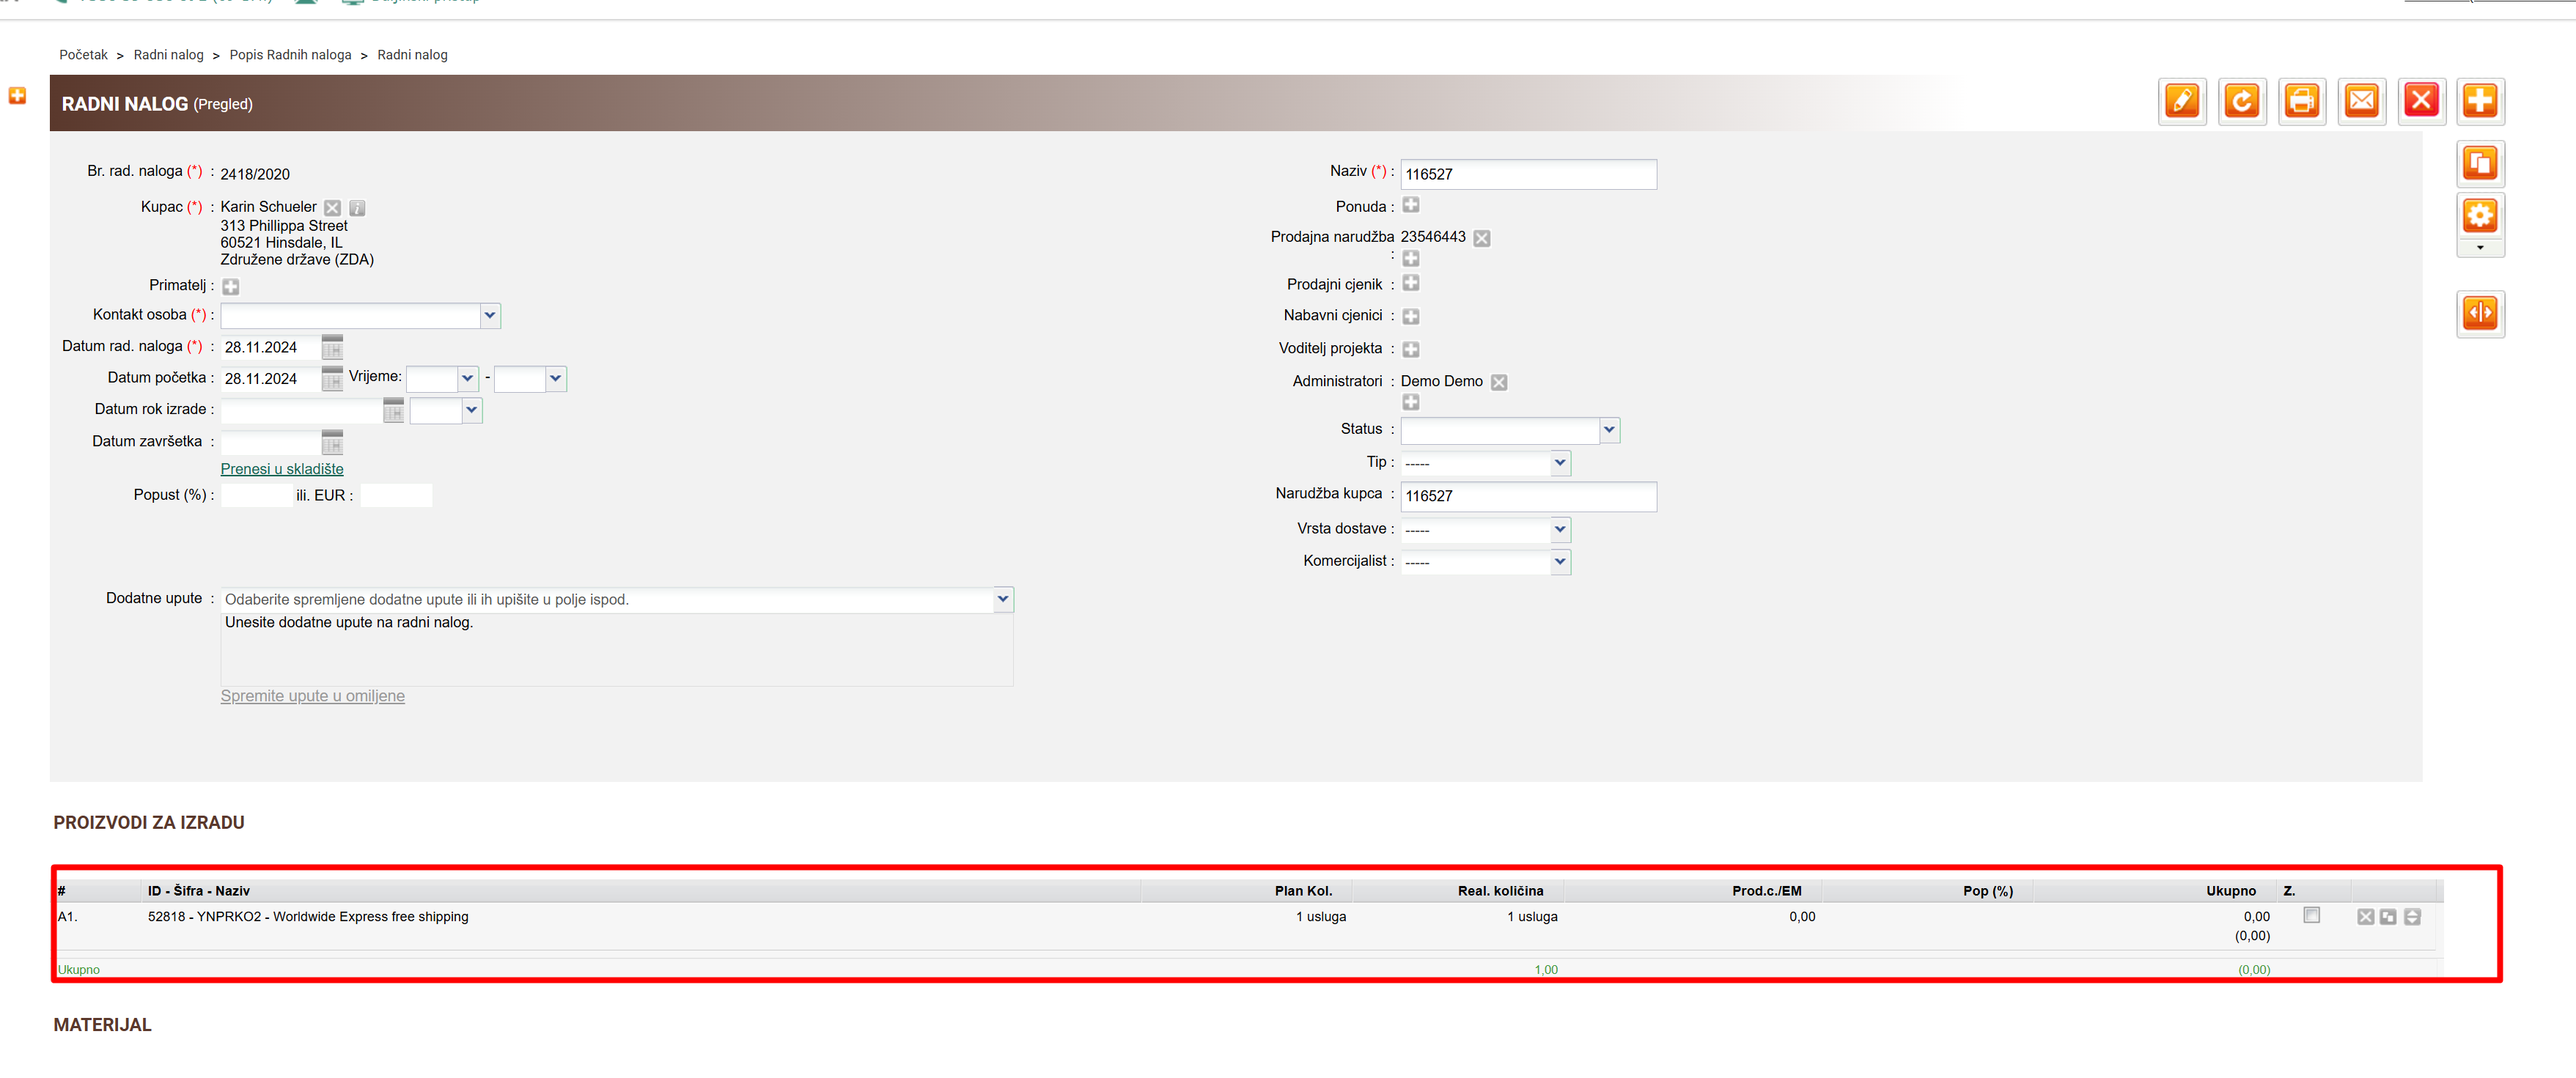Click the red X delete icon

click(x=2421, y=101)
